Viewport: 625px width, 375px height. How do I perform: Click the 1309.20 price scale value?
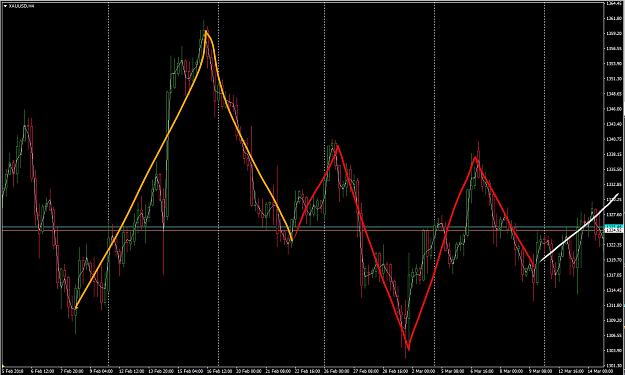pos(615,320)
